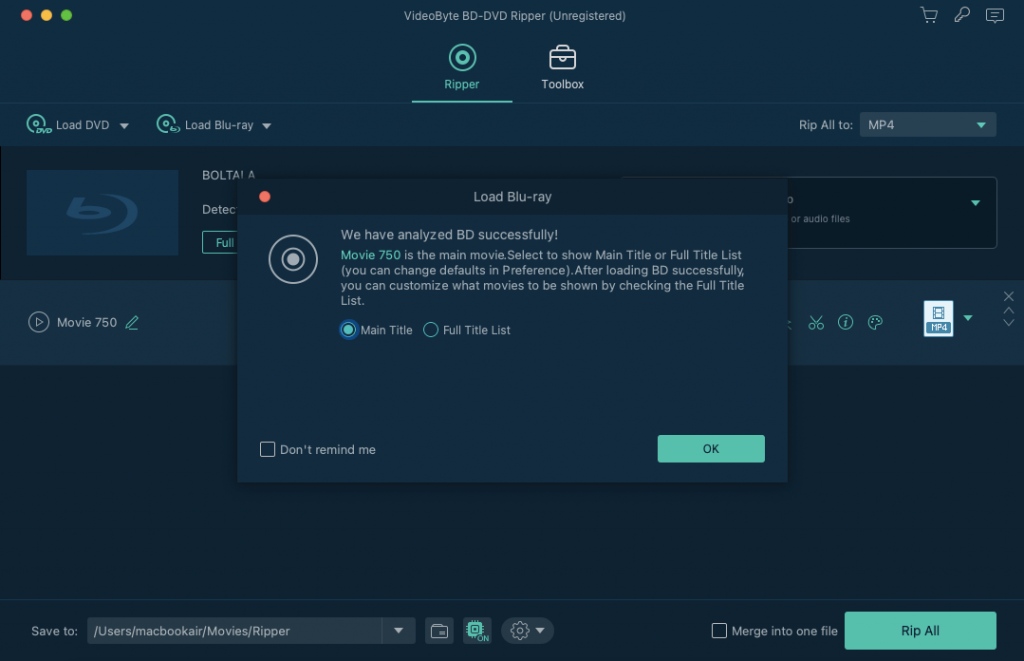This screenshot has width=1024, height=661.
Task: Click the partially hidden Full button
Action: point(219,242)
